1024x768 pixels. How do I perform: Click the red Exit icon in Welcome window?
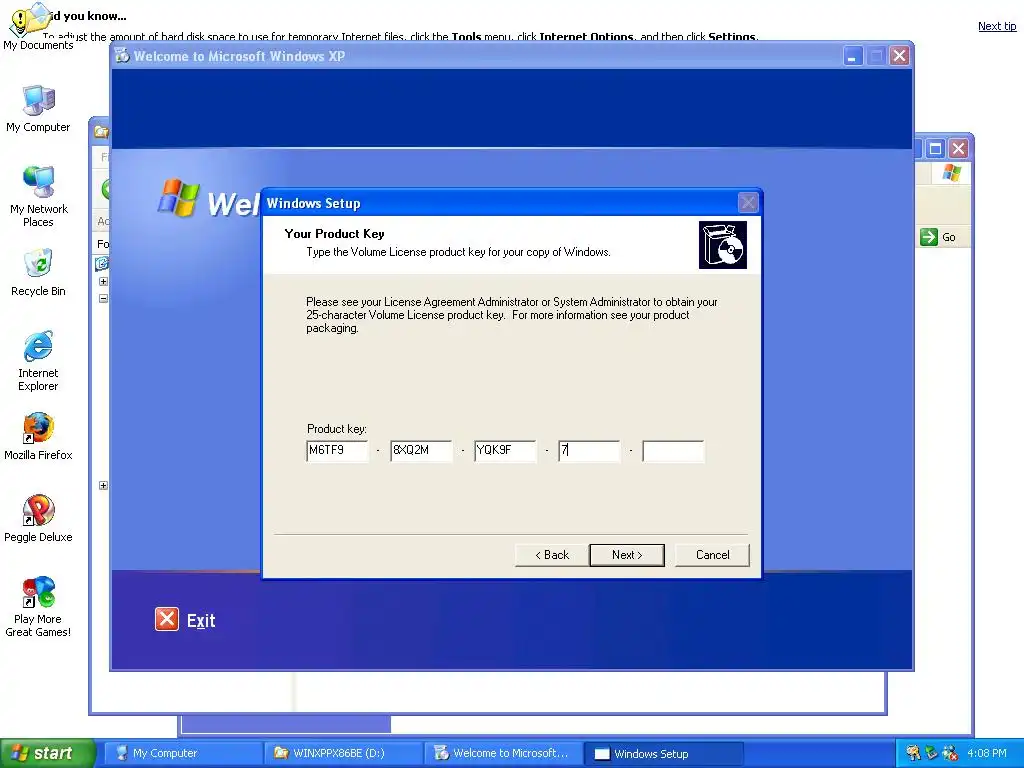pyautogui.click(x=167, y=618)
